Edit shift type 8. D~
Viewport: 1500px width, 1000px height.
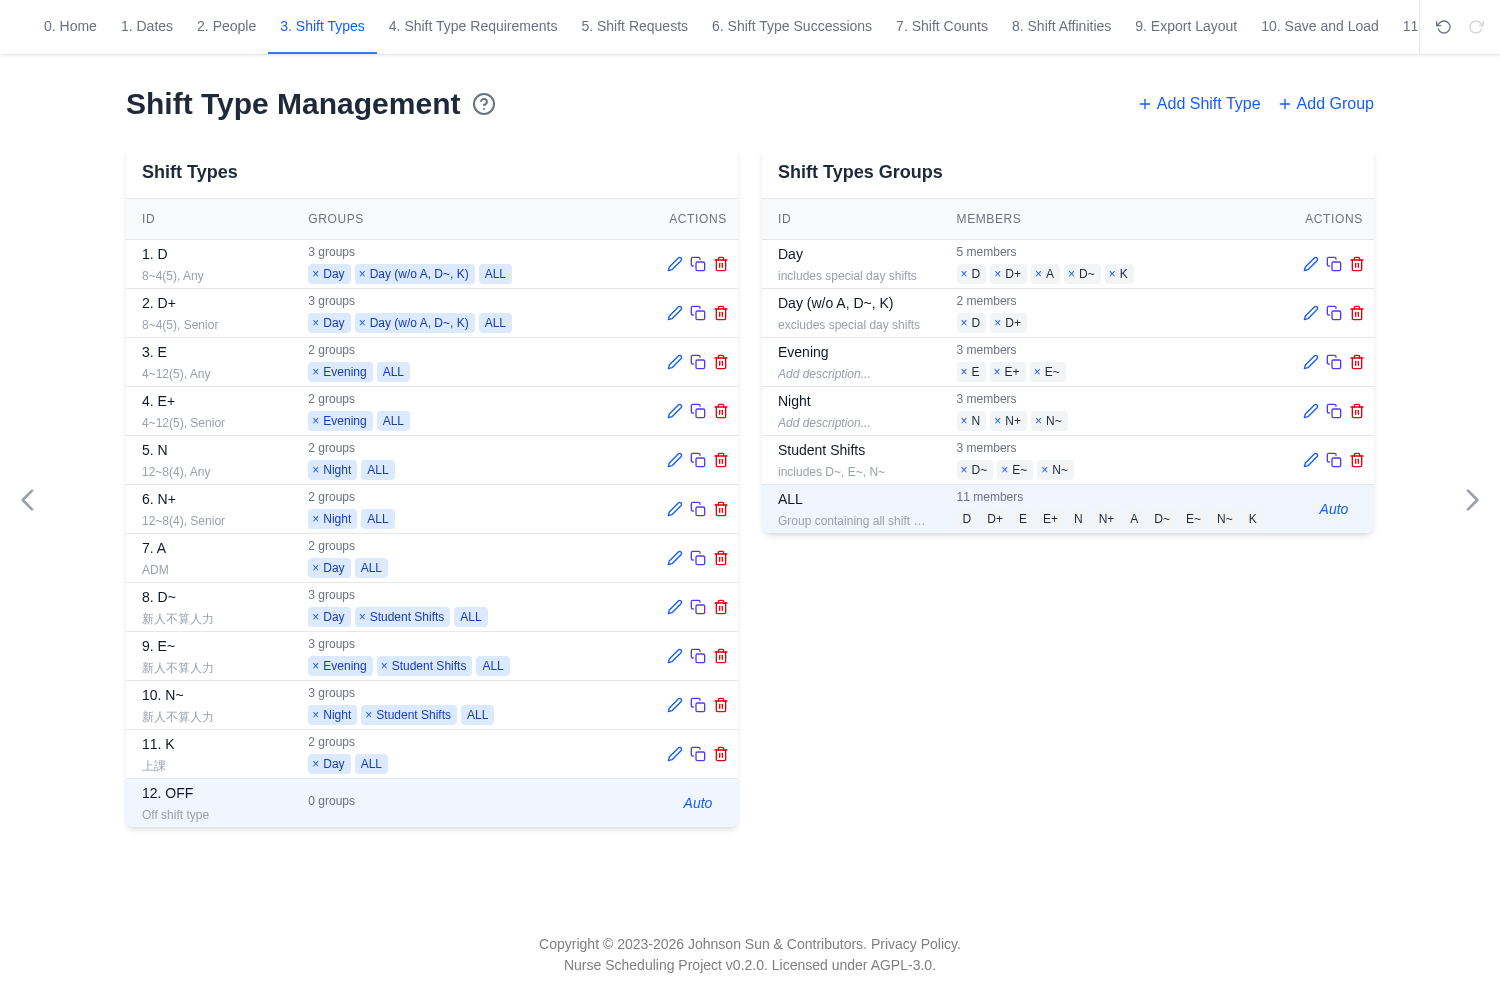675,607
